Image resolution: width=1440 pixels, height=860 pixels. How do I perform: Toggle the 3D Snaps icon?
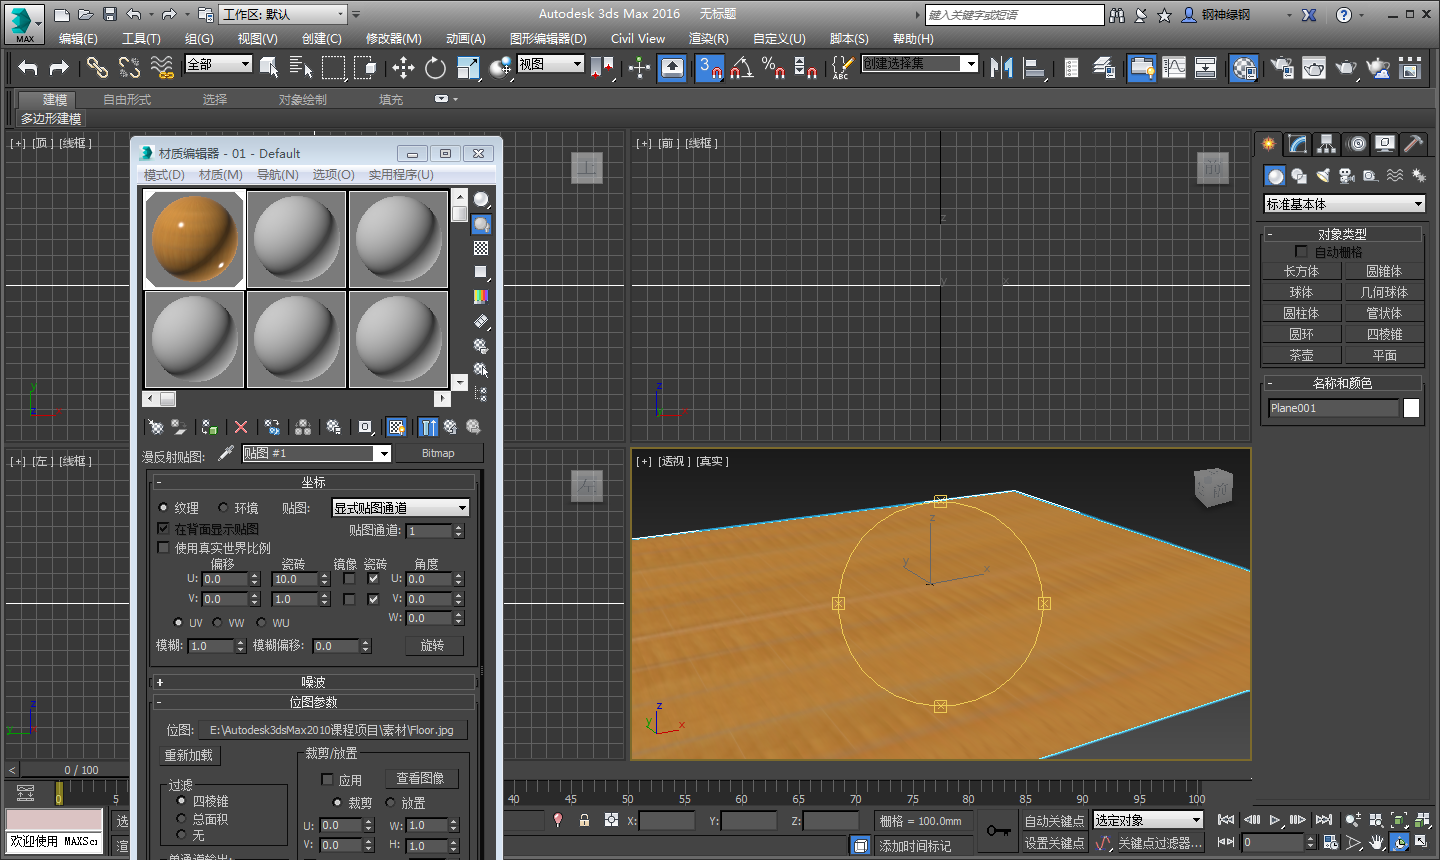709,67
